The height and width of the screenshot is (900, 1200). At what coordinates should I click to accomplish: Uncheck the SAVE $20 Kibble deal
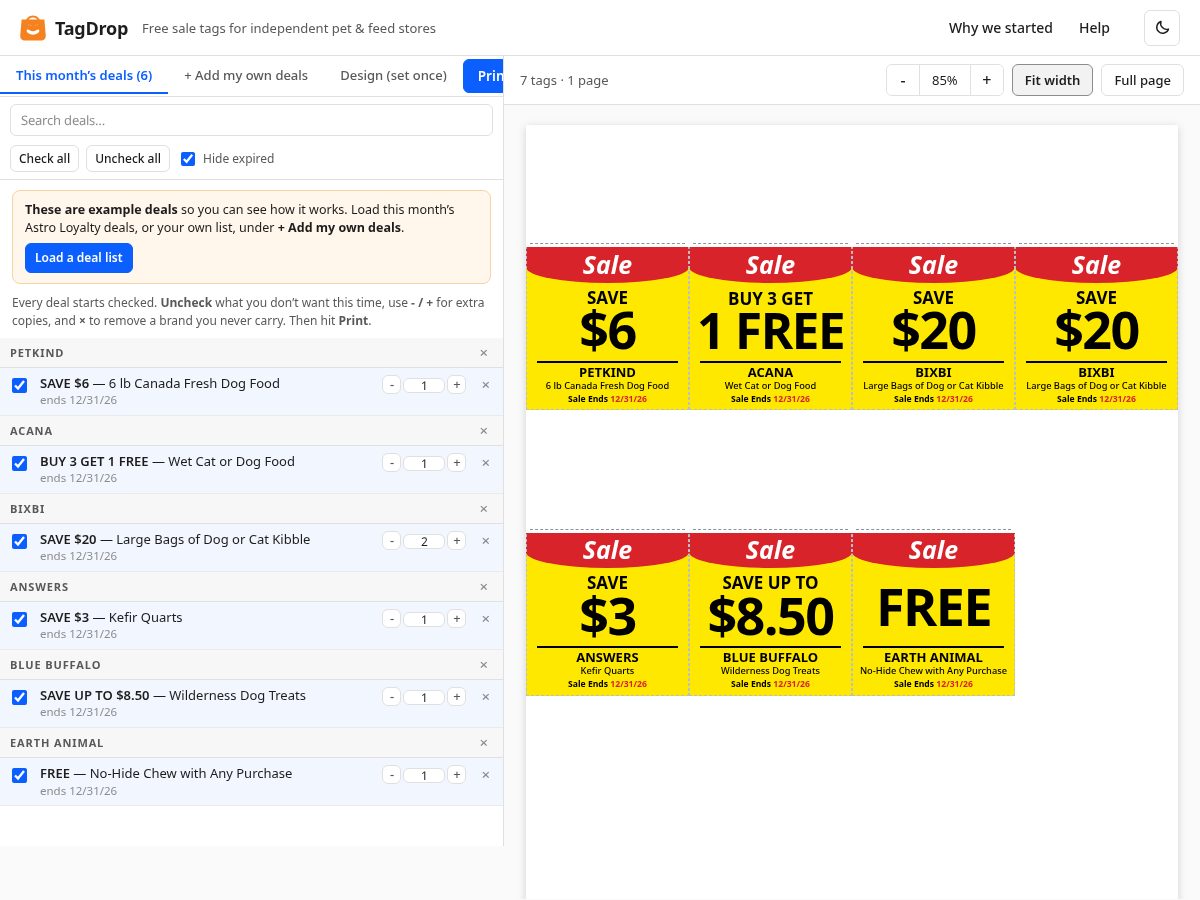pos(19,541)
